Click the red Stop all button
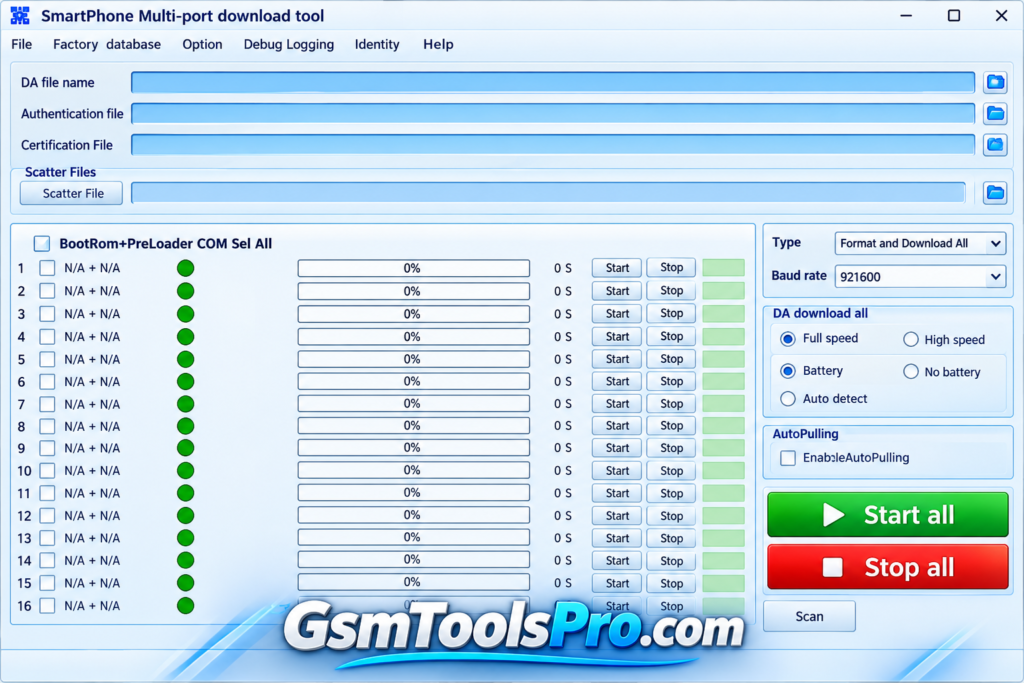 click(888, 567)
